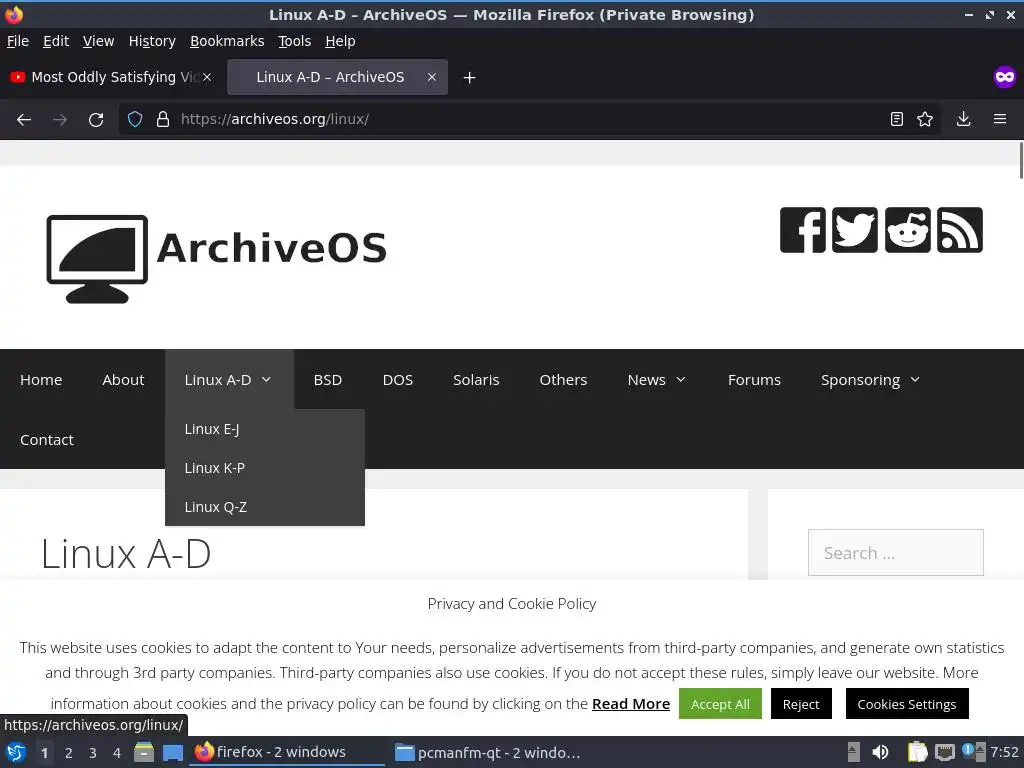The width and height of the screenshot is (1024, 768).
Task: Click removable media tray icon
Action: click(853, 752)
